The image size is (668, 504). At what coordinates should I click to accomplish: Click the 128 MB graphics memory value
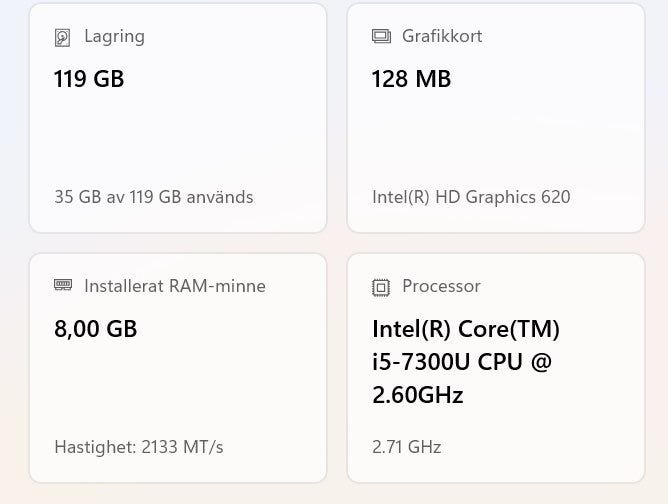[411, 79]
